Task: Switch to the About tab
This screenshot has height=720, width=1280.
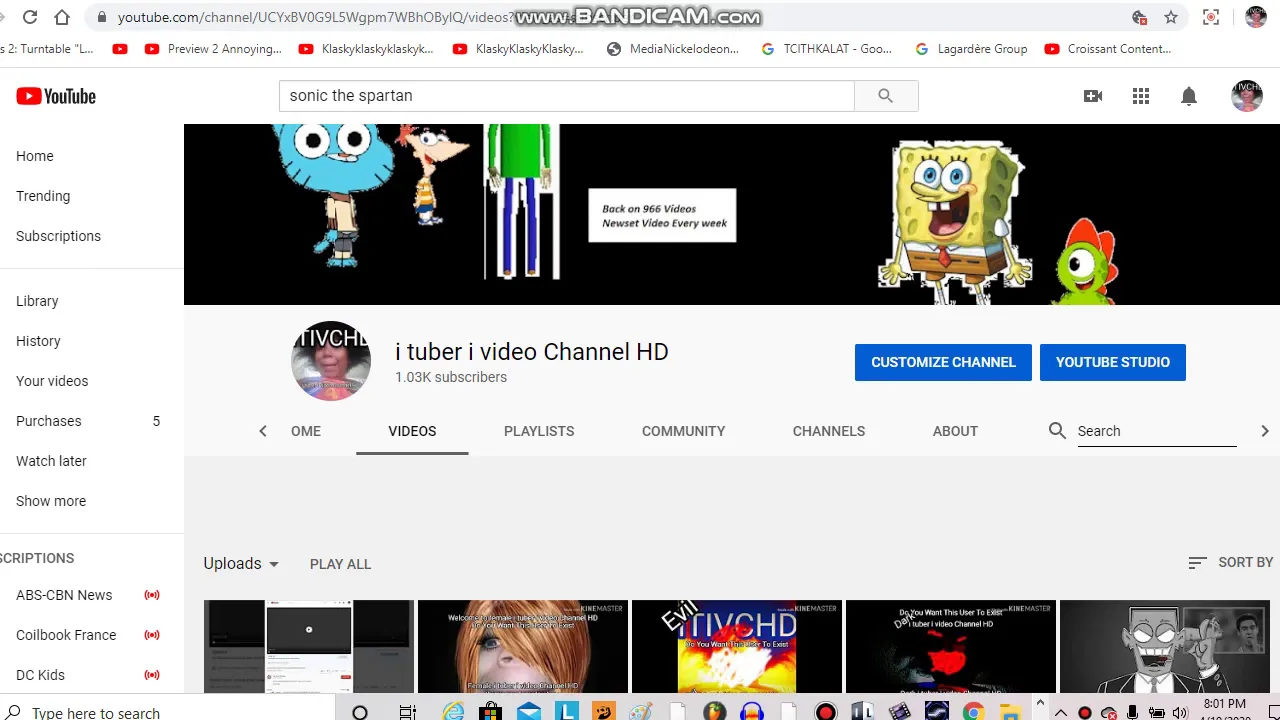Action: (955, 431)
